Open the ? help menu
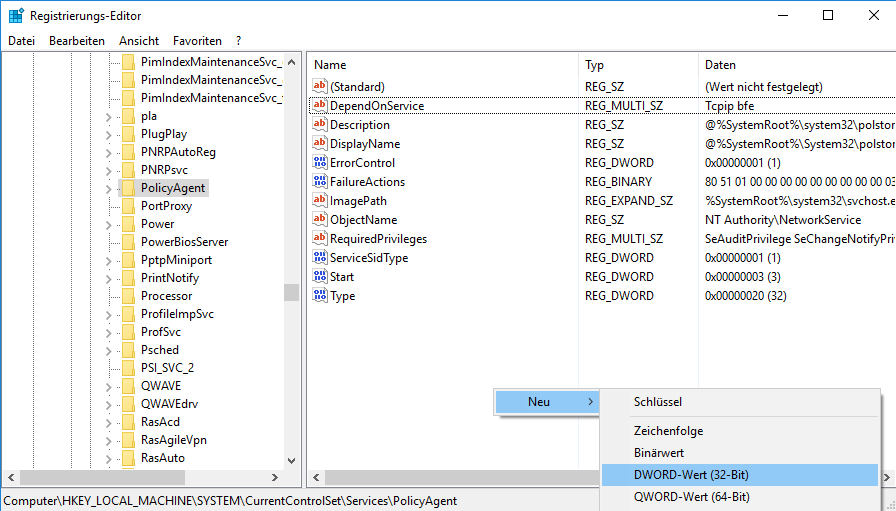Viewport: 896px width, 511px height. tap(238, 41)
